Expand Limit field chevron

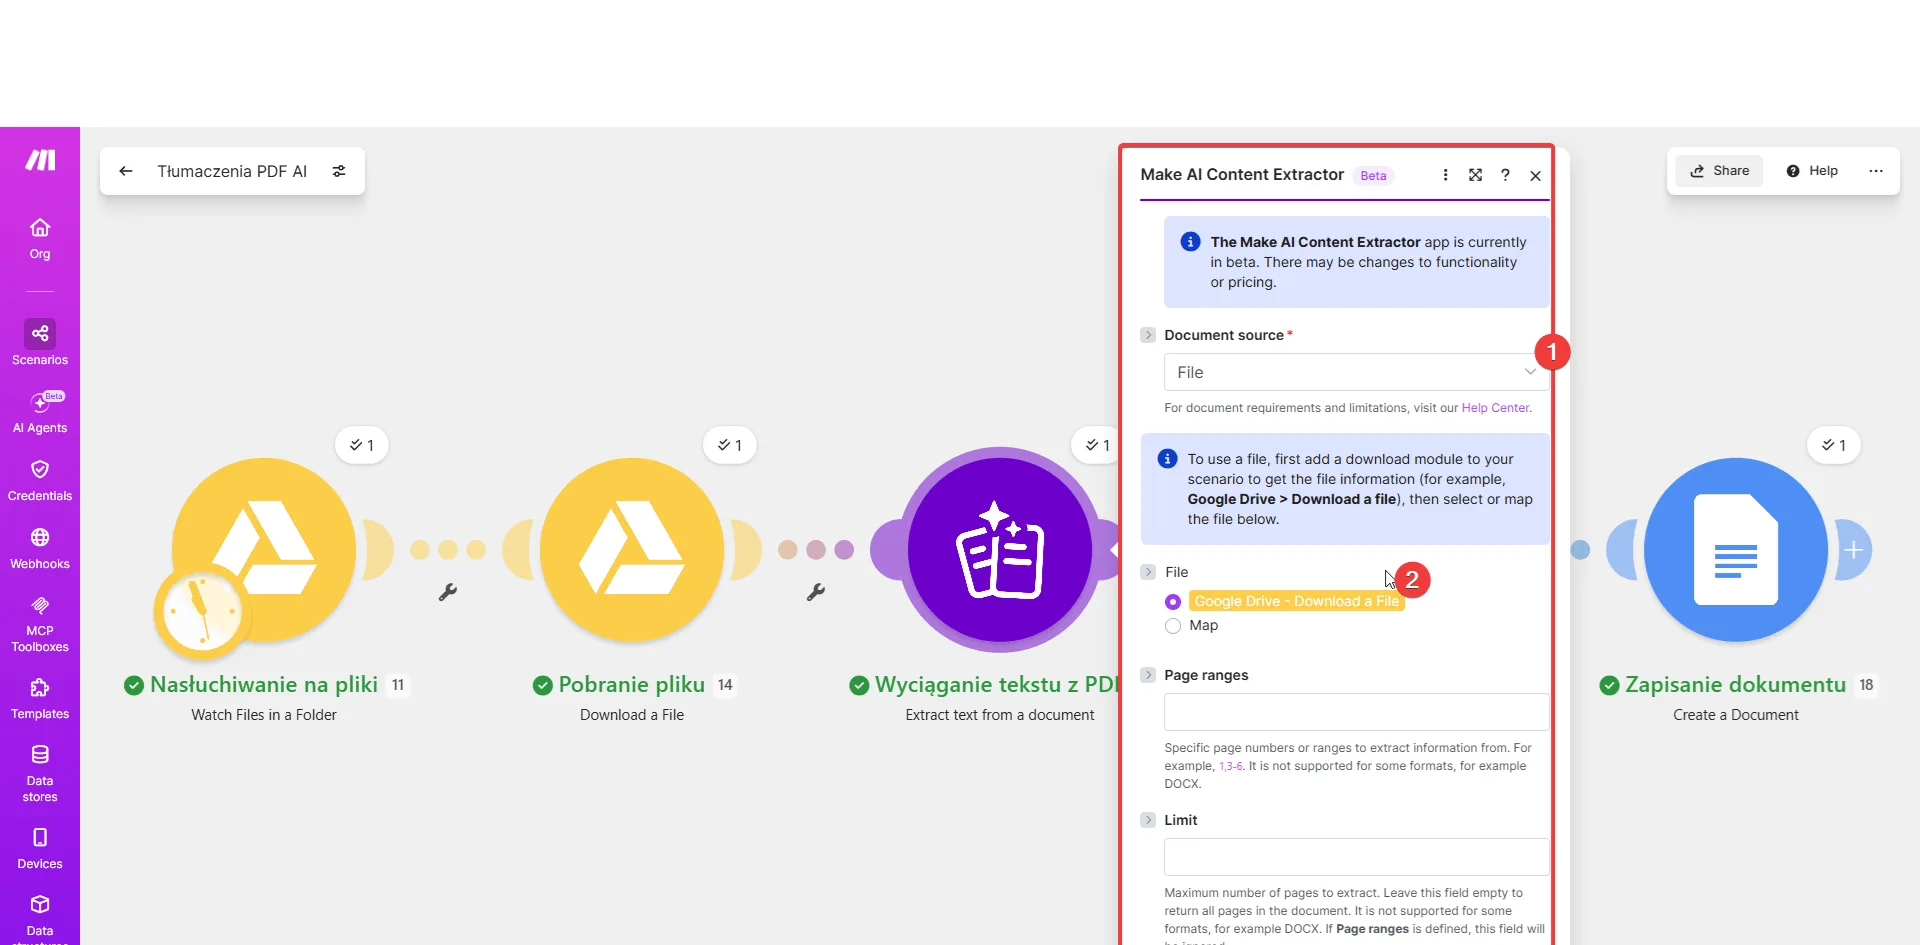tap(1148, 820)
